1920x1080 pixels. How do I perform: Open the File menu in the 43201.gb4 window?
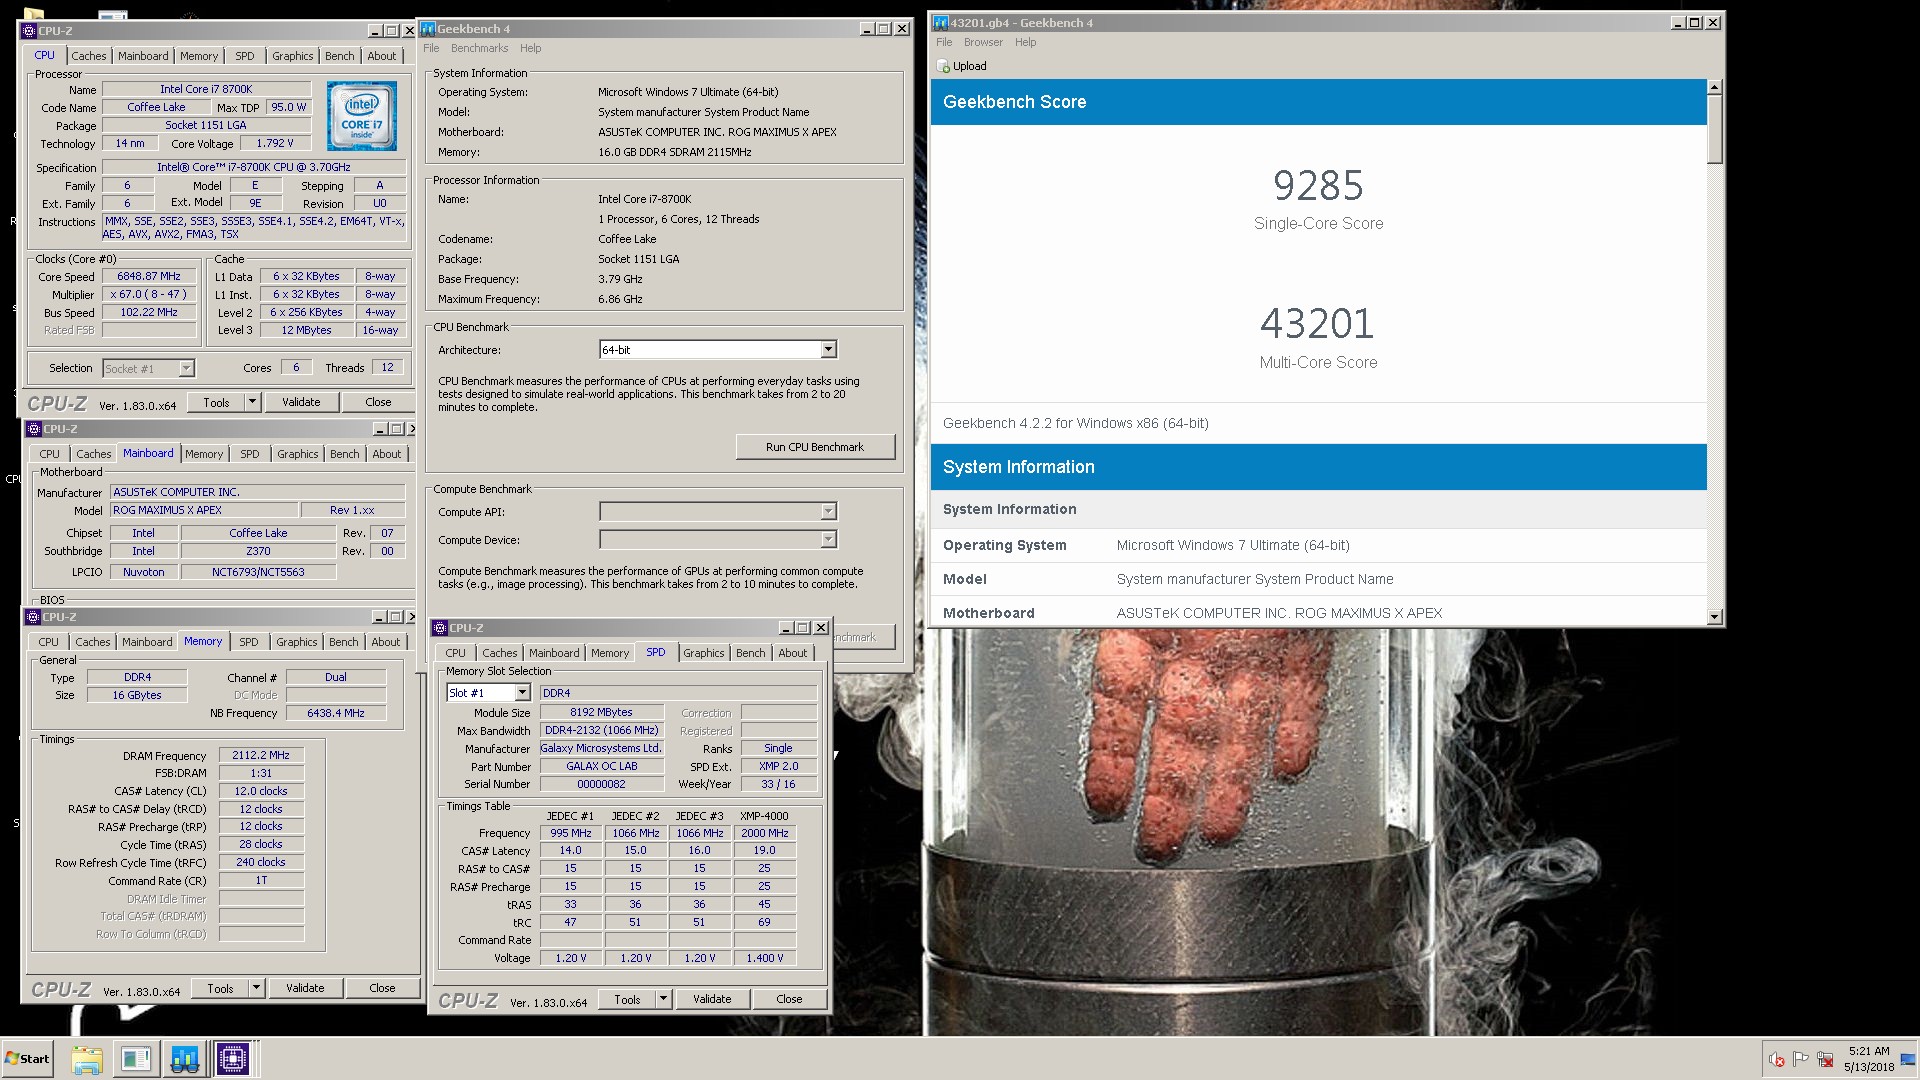[x=944, y=42]
